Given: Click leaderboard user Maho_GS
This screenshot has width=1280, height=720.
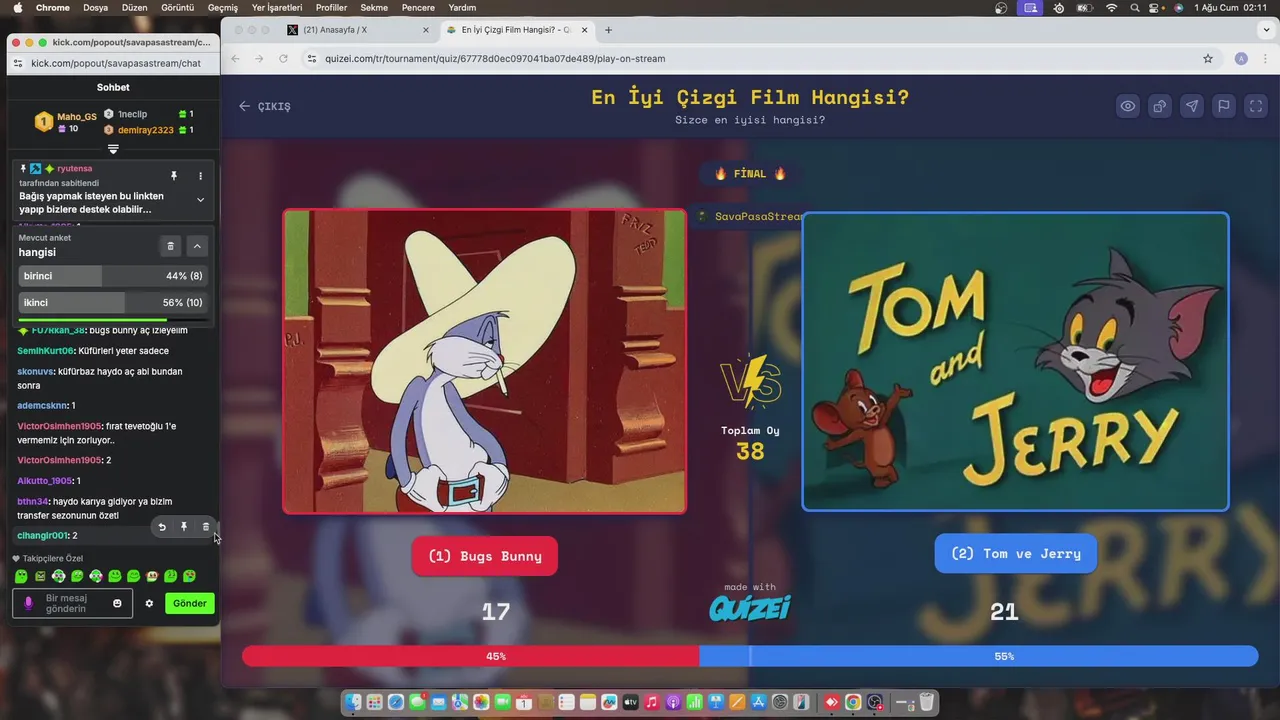Looking at the screenshot, I should tap(77, 117).
